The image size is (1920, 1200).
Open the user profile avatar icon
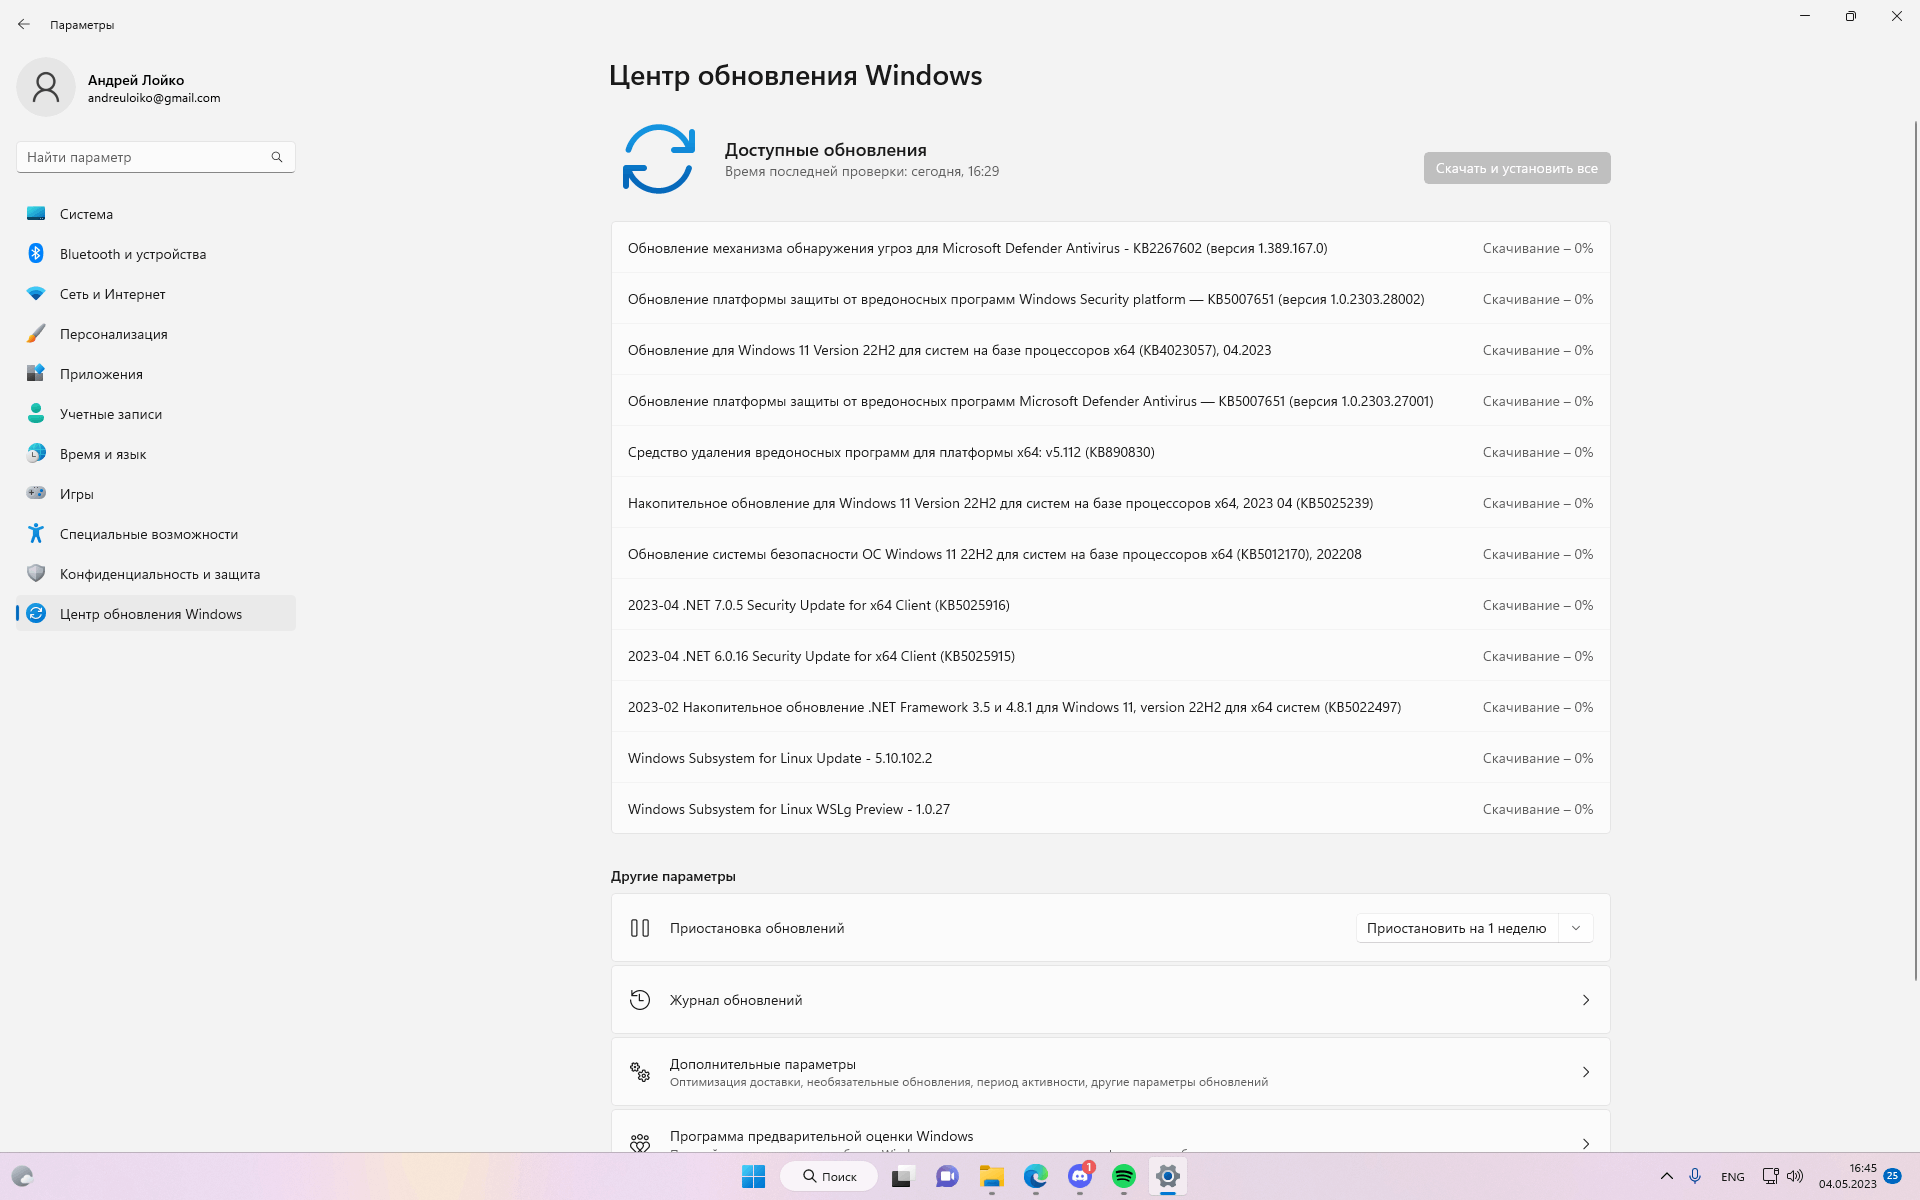(46, 87)
